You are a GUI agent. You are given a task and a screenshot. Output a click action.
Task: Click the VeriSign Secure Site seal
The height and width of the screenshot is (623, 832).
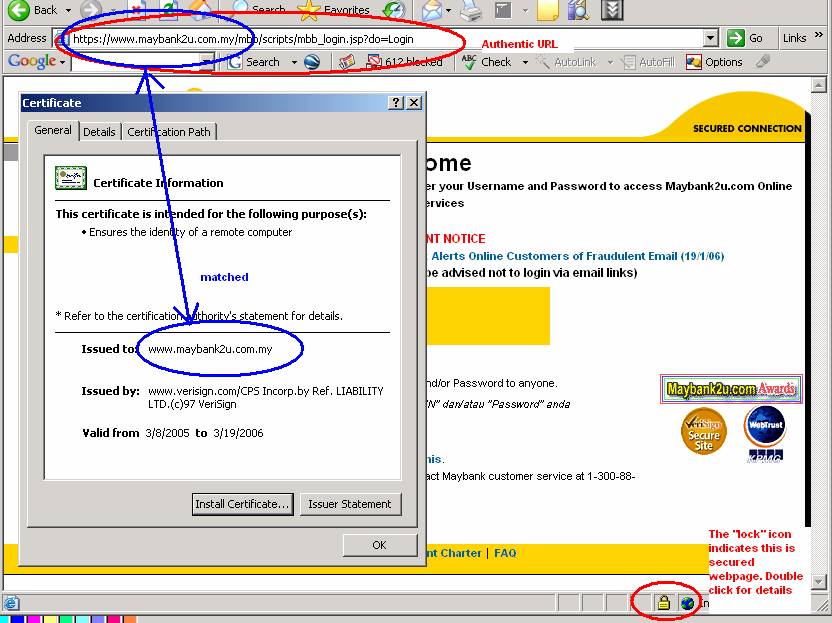pos(704,431)
